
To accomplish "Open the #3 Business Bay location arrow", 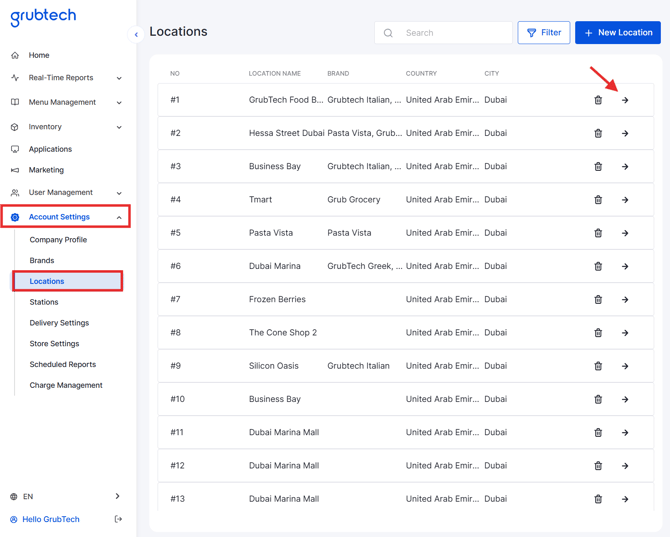I will (x=625, y=167).
